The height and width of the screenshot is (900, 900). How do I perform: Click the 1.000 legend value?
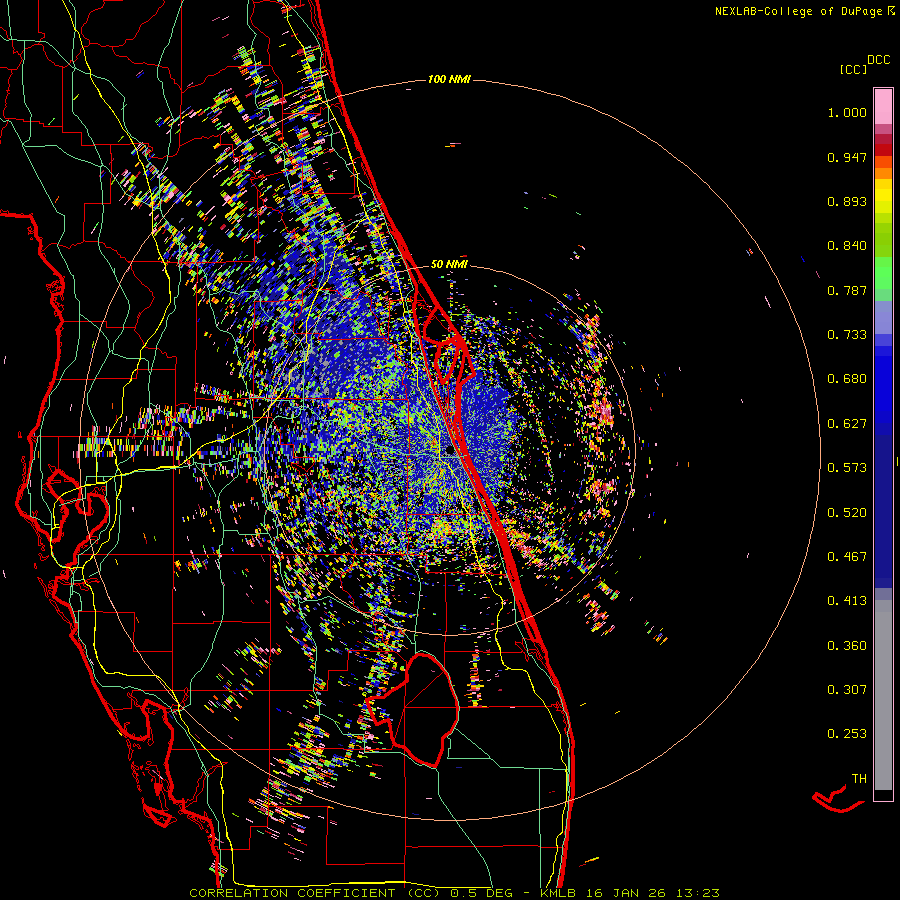click(x=847, y=112)
